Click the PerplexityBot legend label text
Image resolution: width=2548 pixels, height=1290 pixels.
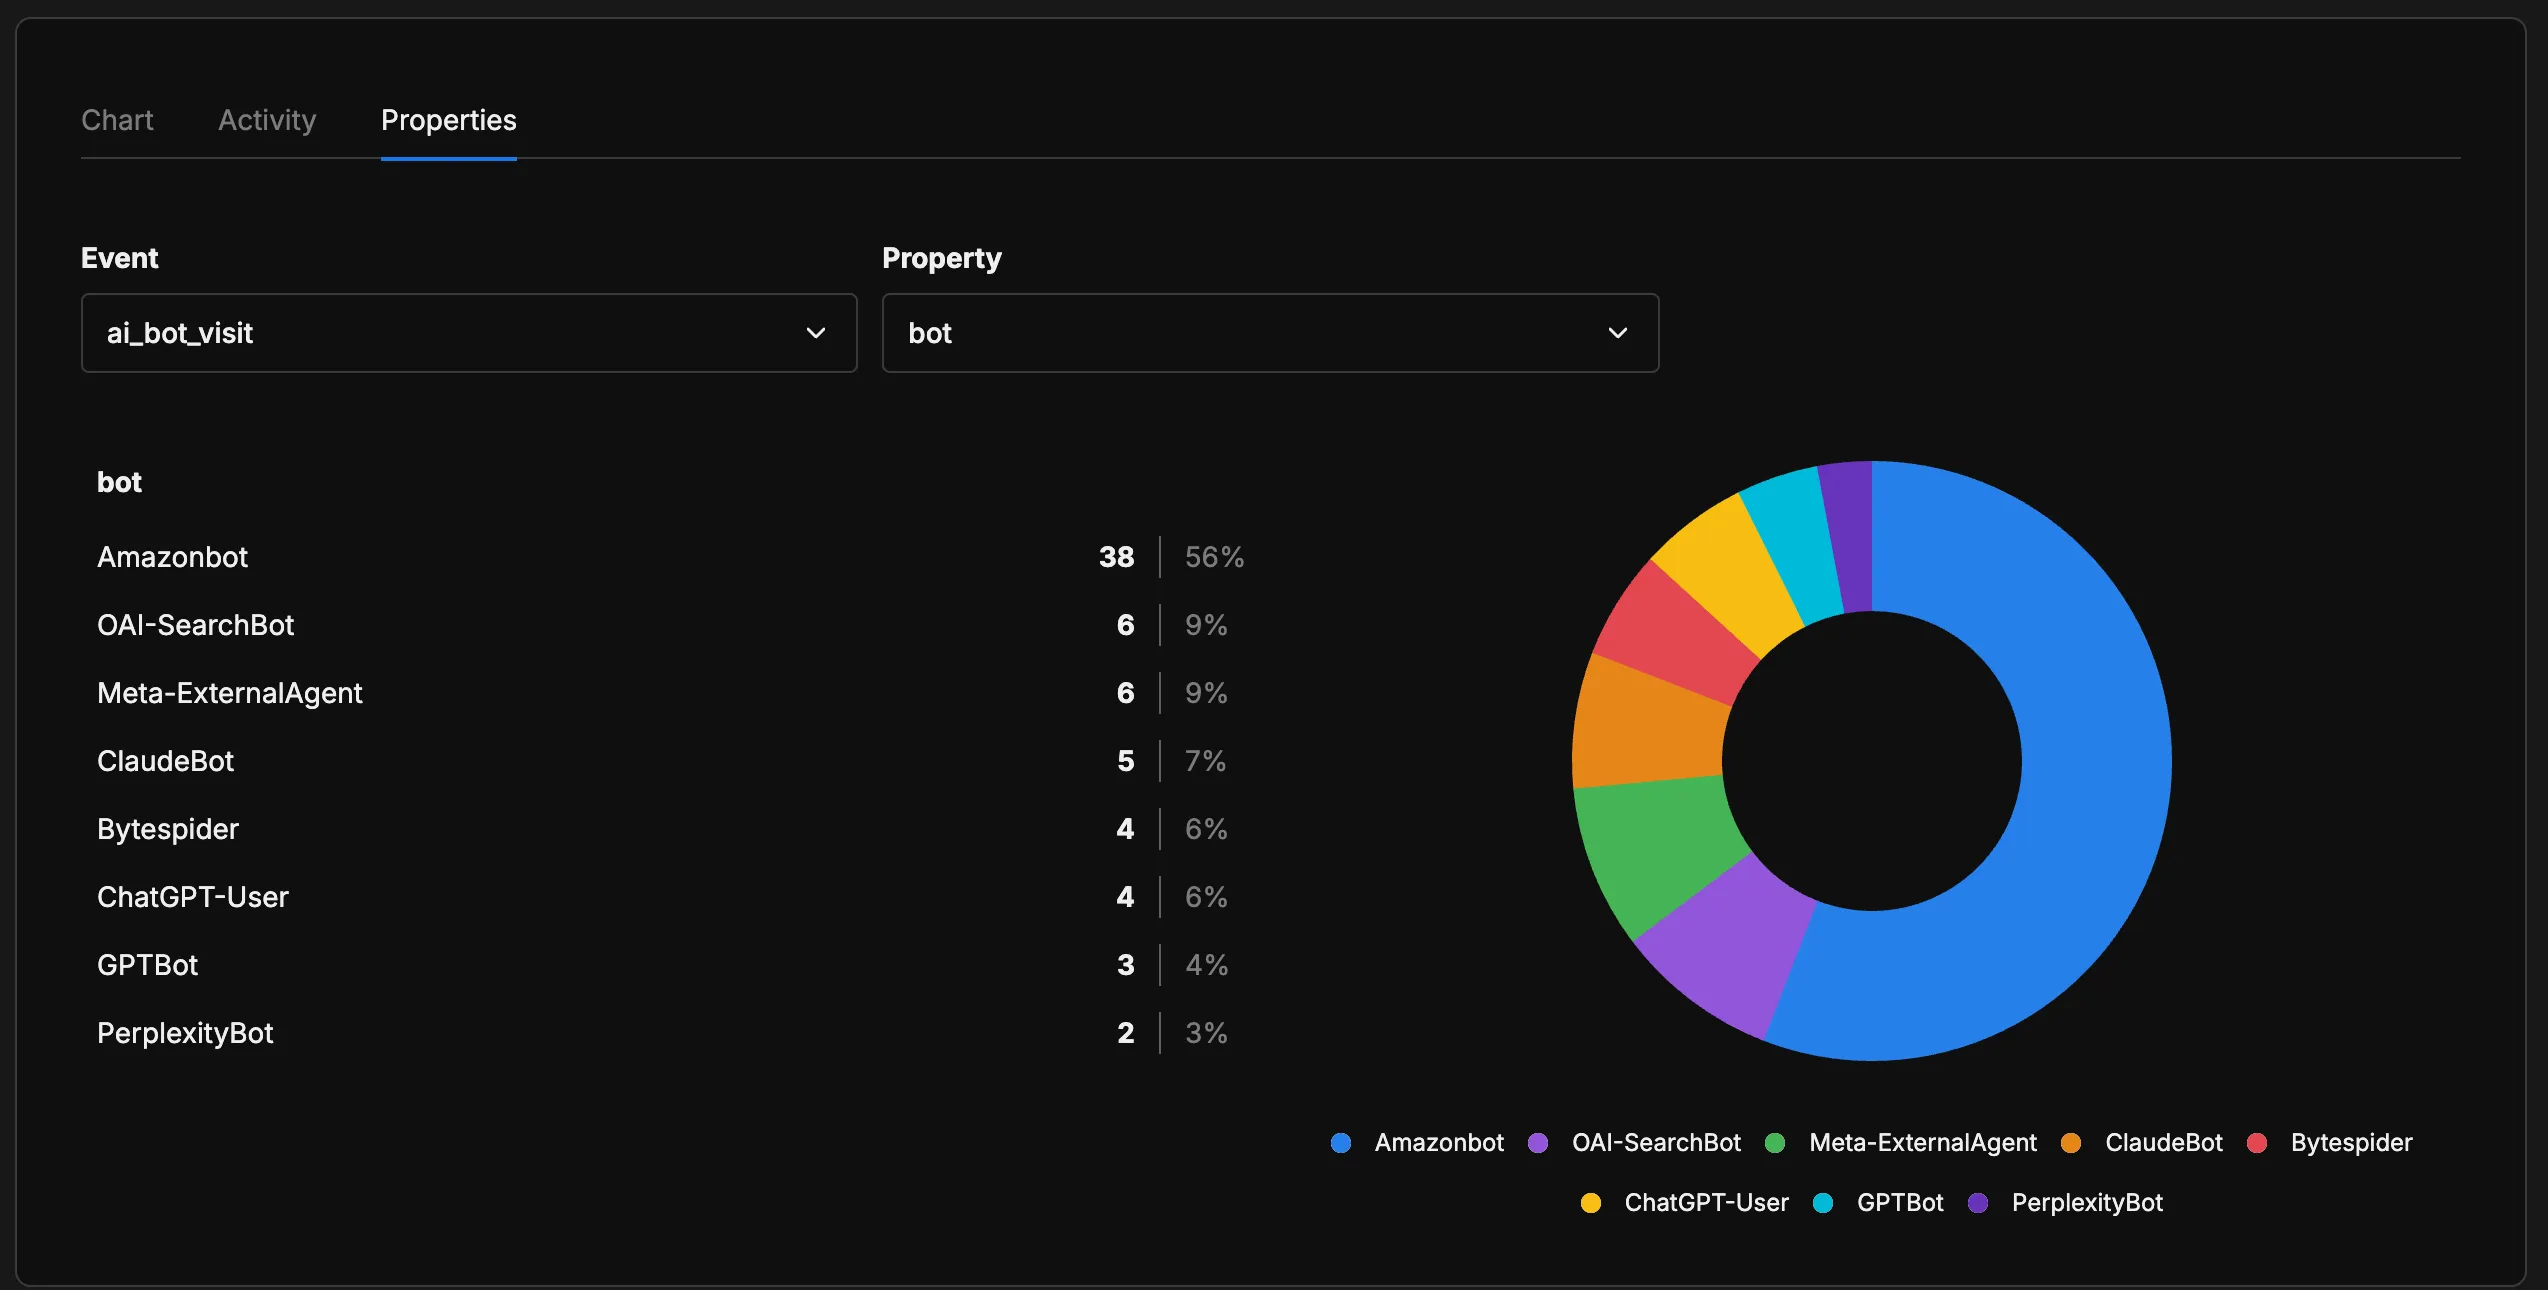pyautogui.click(x=2088, y=1202)
